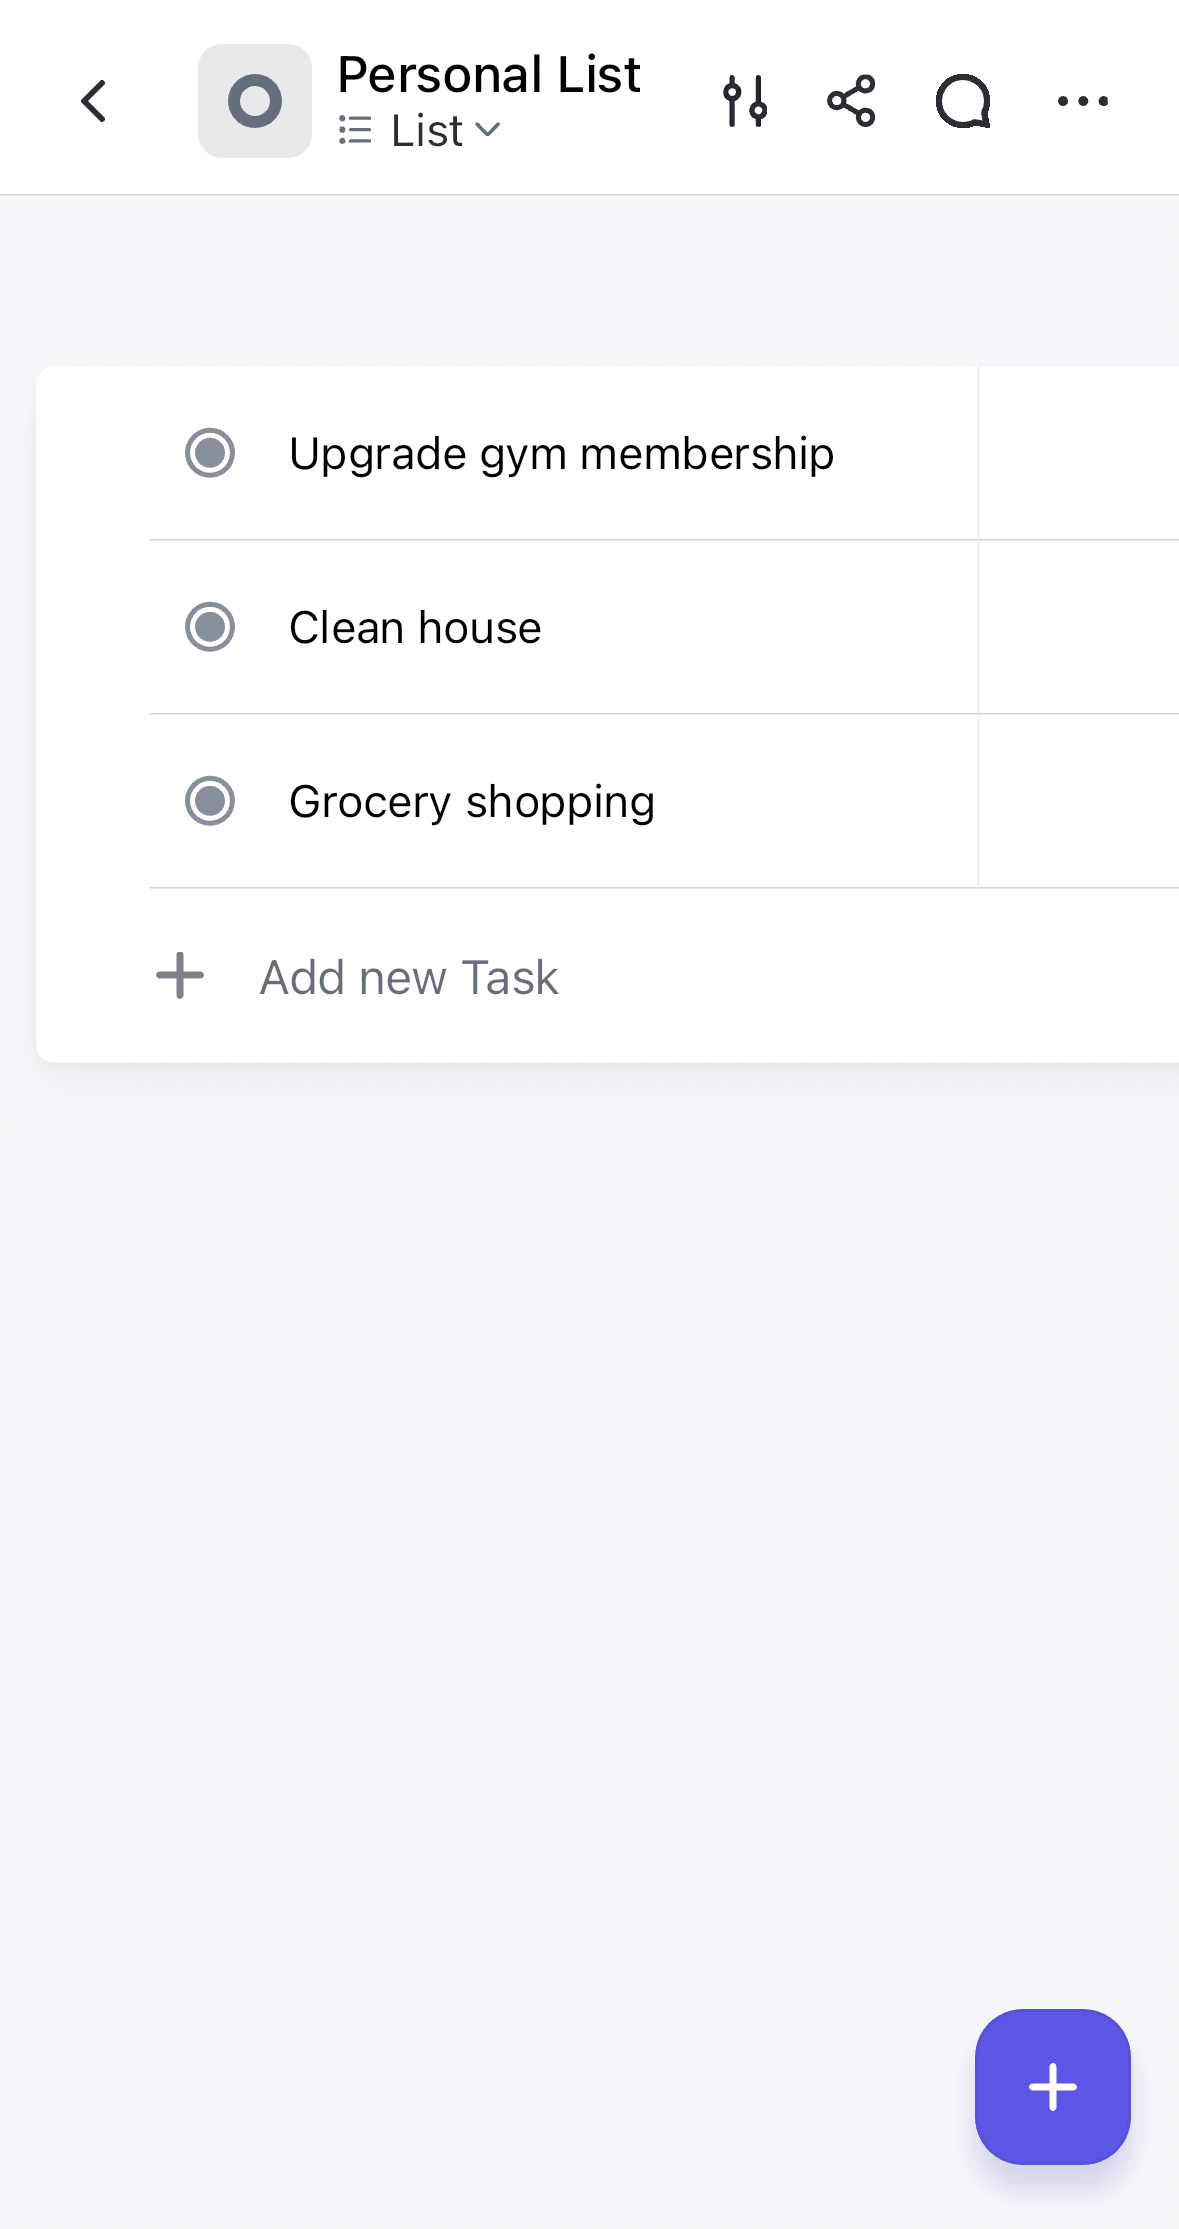This screenshot has height=2229, width=1179.
Task: Open the List view type selector
Action: (428, 131)
